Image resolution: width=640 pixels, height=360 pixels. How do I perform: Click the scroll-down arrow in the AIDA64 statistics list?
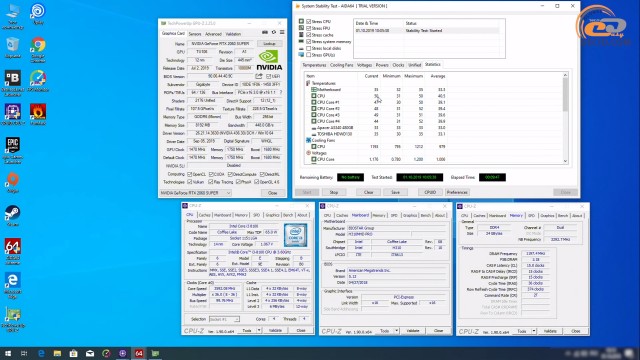click(565, 161)
